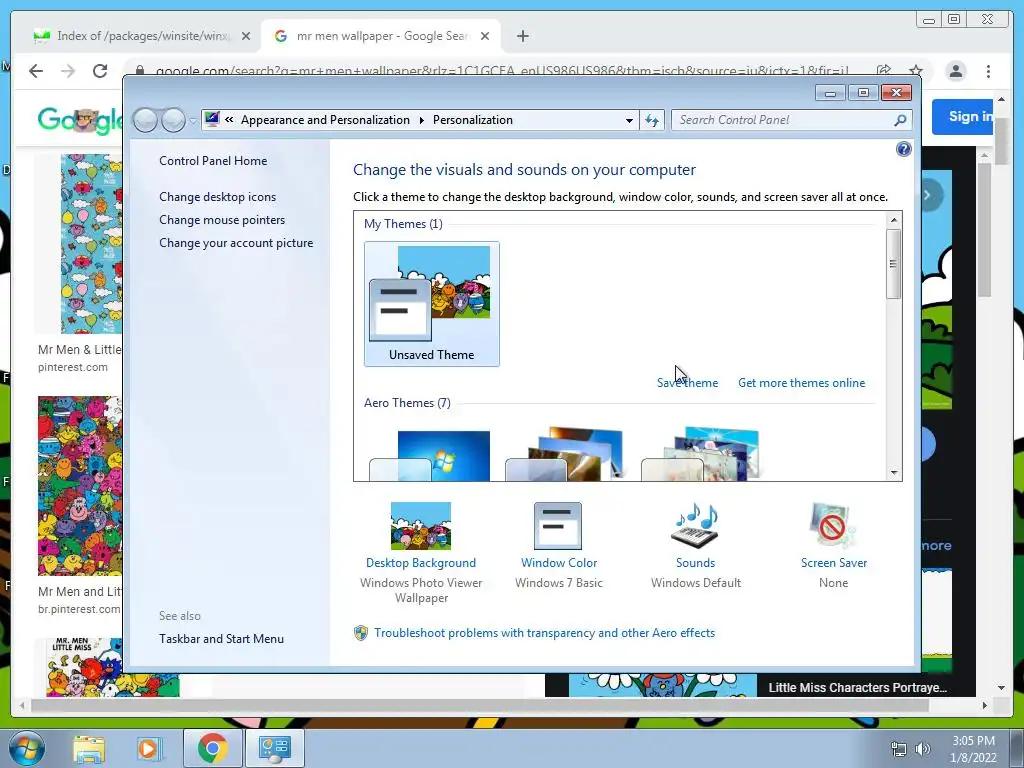Click the themes list scroll down arrow
1024x768 pixels.
pyautogui.click(x=894, y=473)
